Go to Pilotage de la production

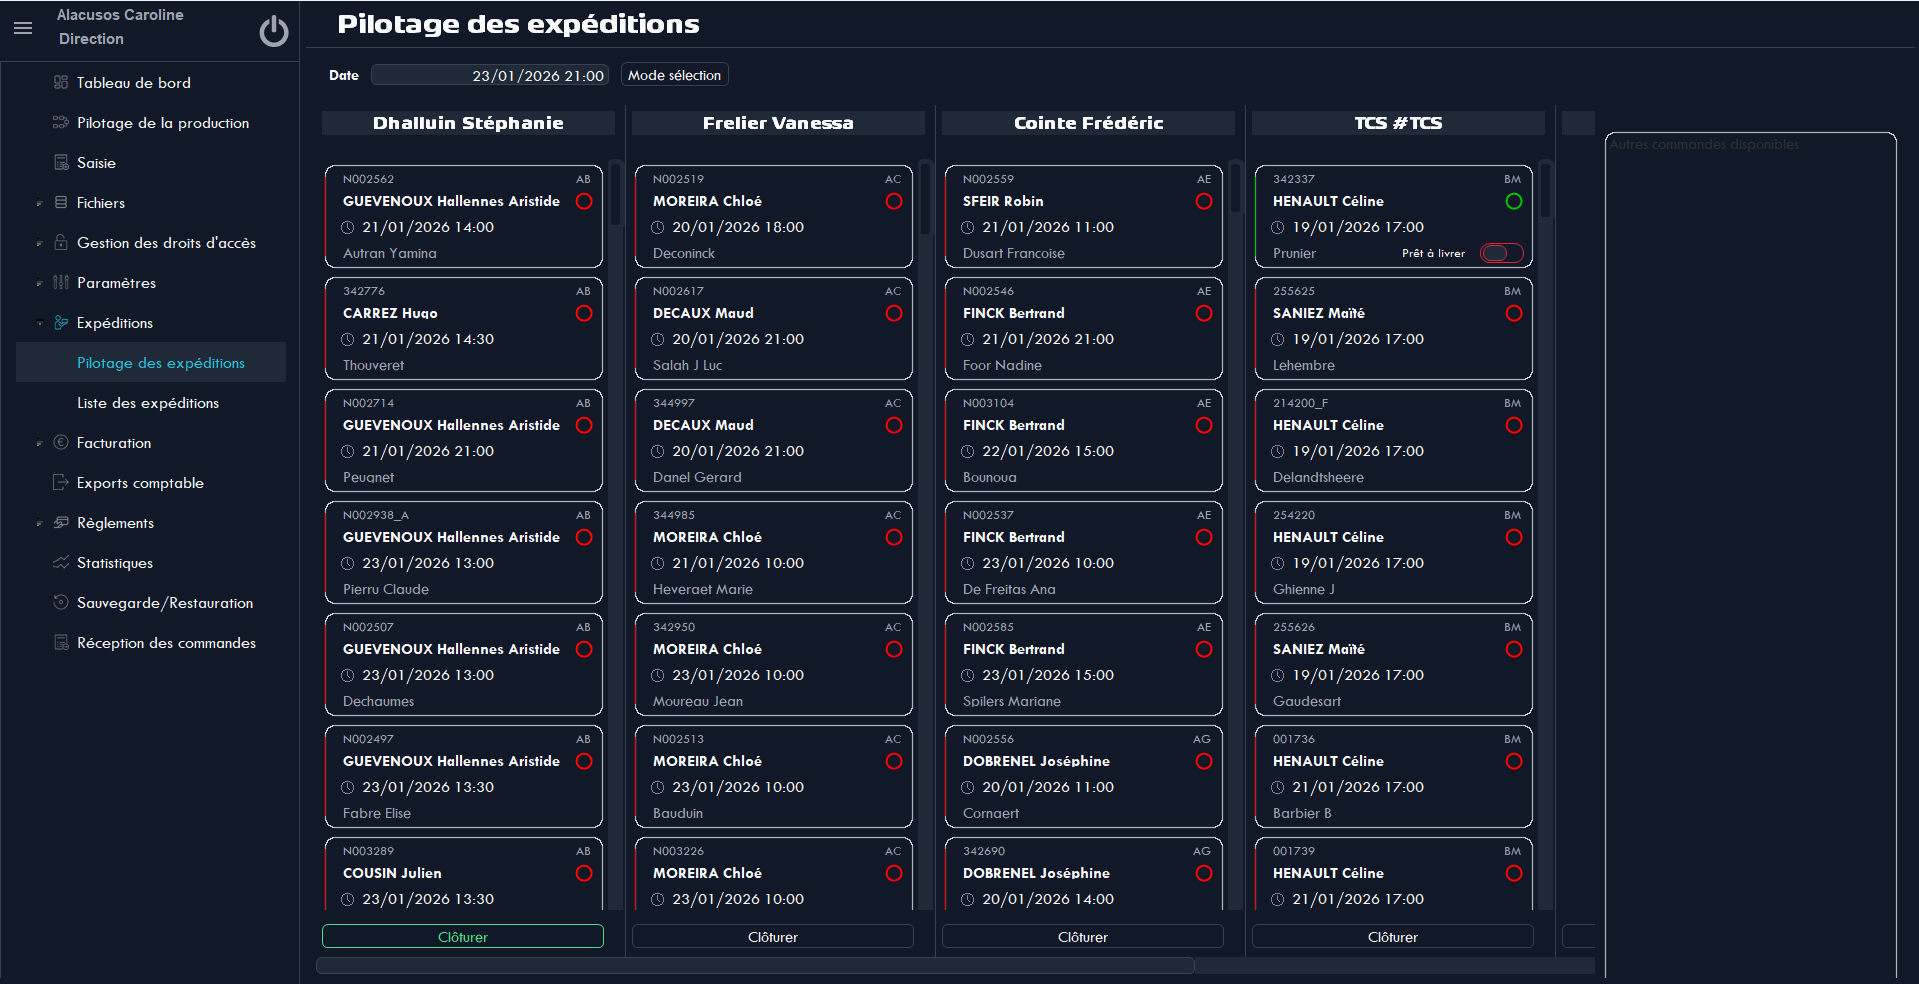click(x=163, y=123)
